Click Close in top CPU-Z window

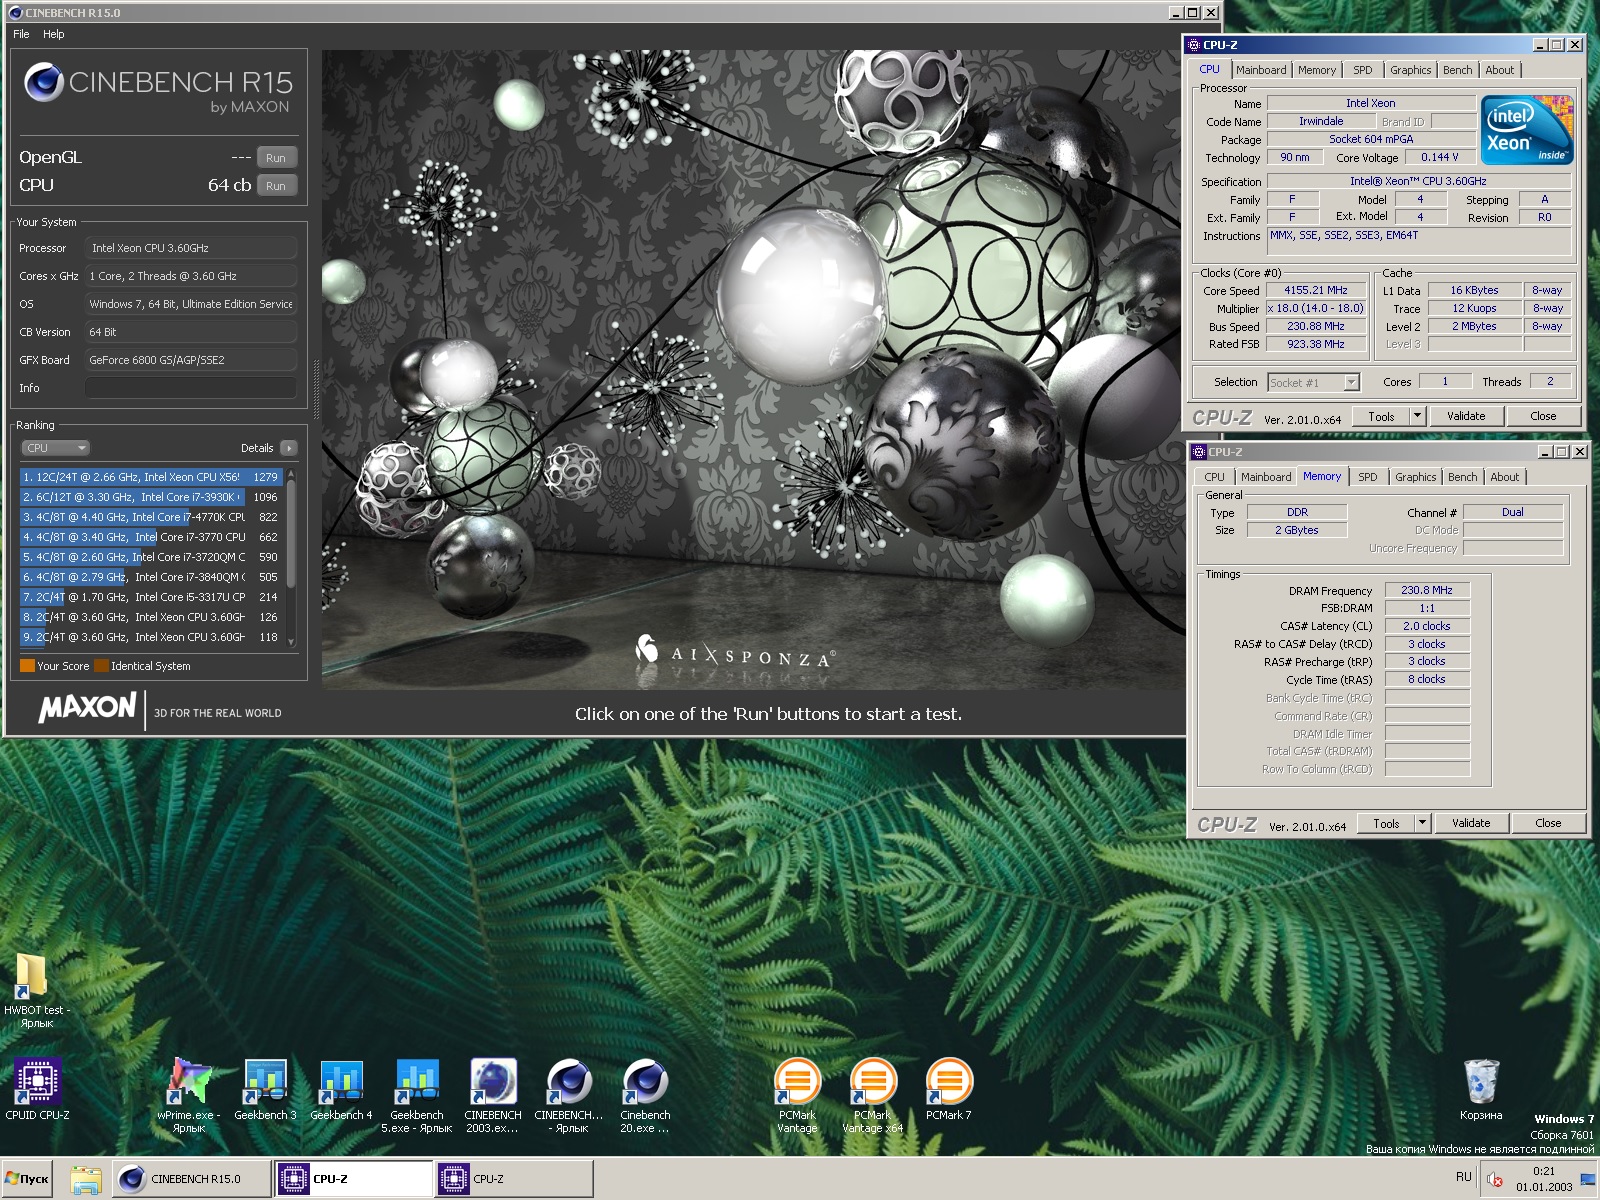tap(1543, 416)
